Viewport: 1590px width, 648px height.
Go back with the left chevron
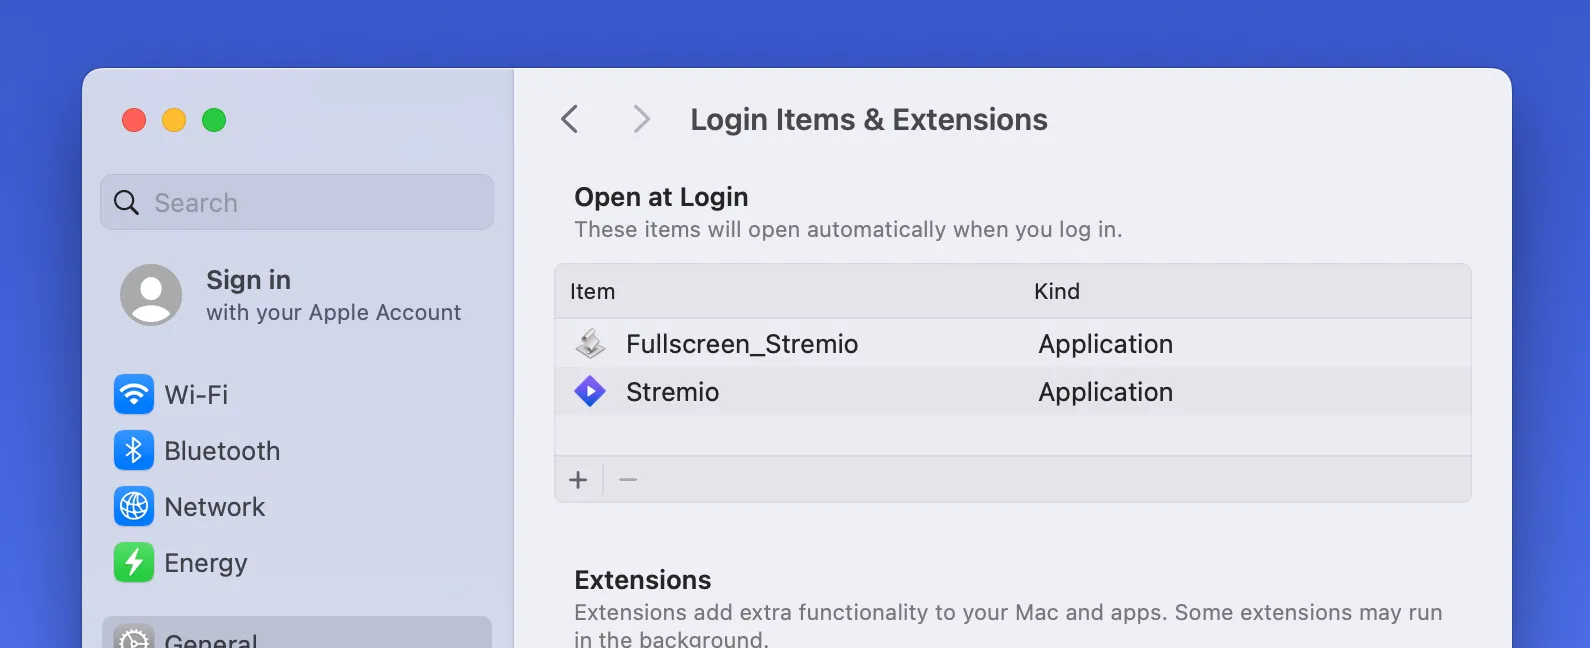point(570,120)
